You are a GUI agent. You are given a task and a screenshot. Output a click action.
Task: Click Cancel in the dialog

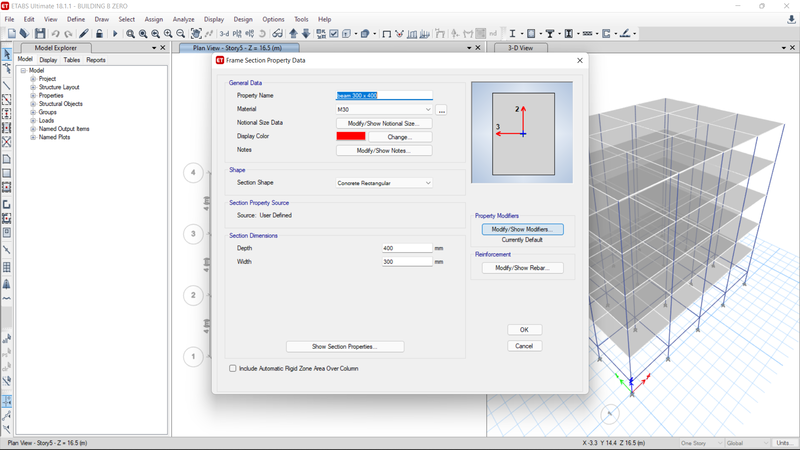(524, 346)
